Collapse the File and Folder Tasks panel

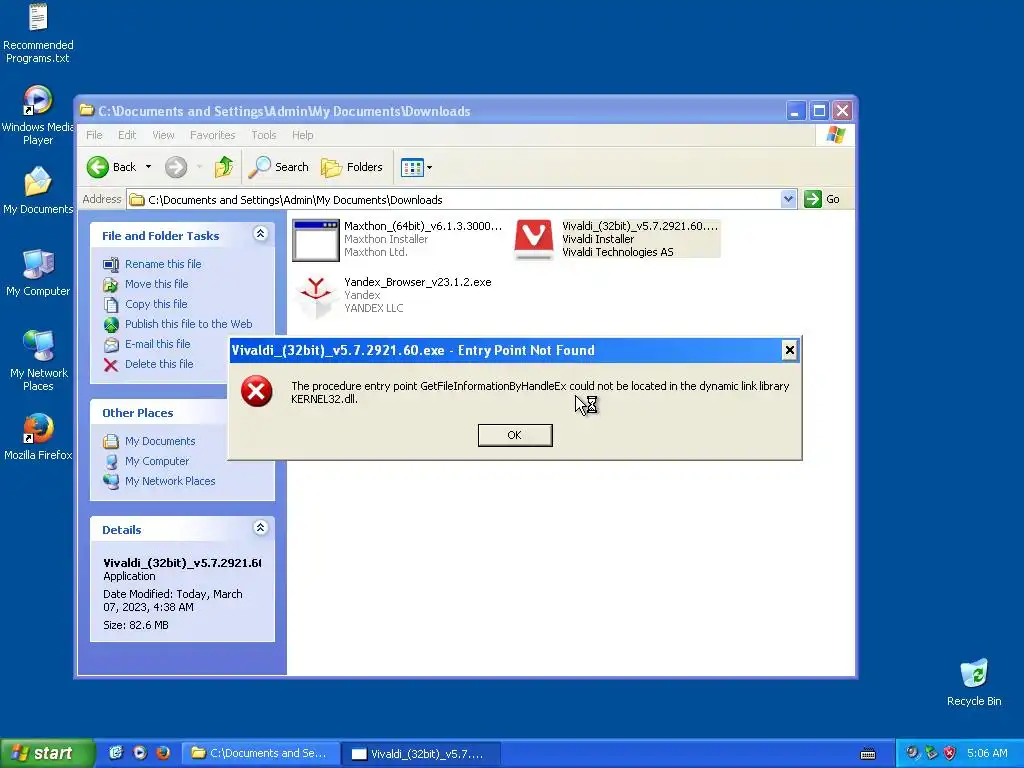260,234
